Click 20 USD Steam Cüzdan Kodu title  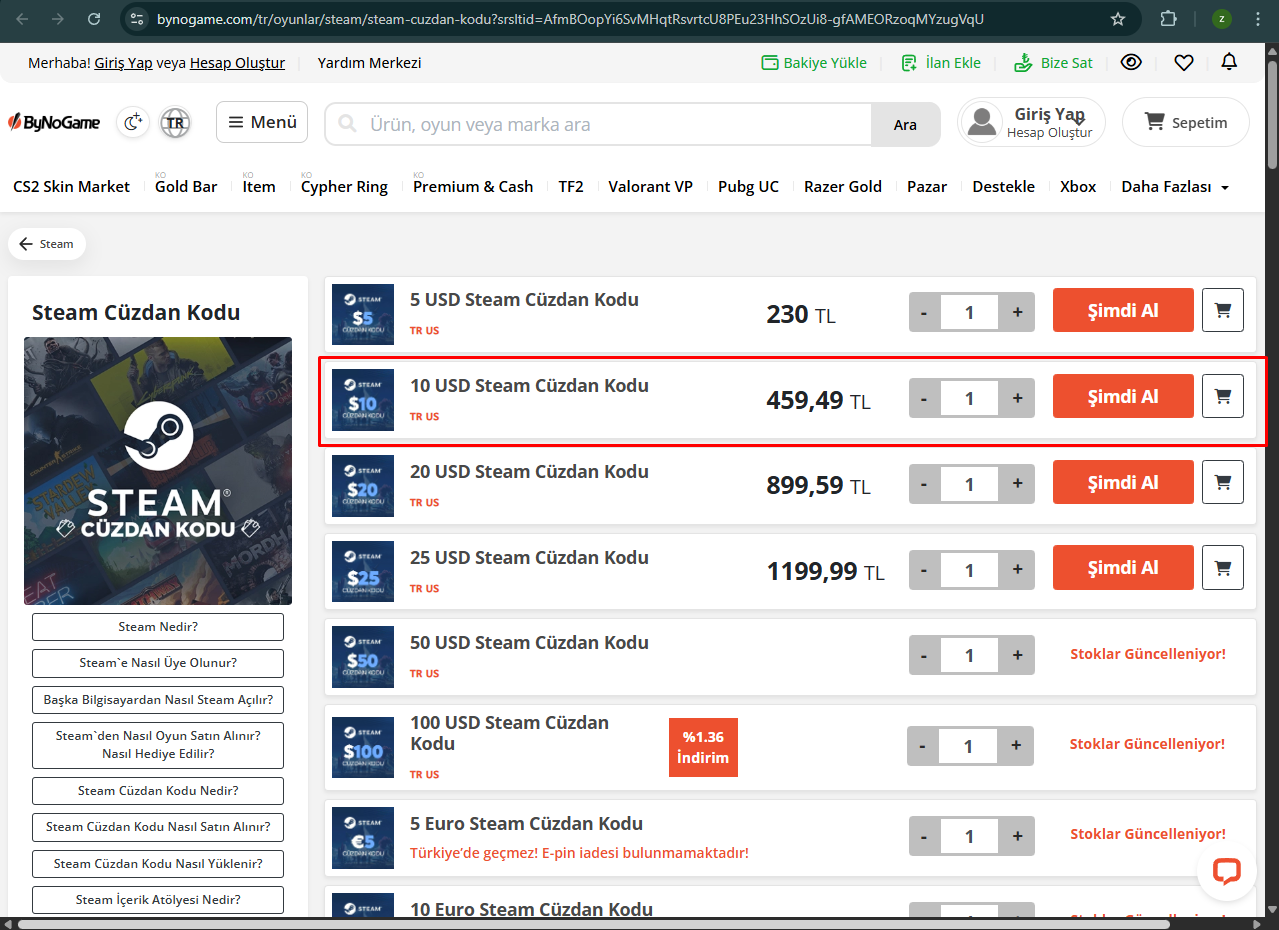[529, 471]
